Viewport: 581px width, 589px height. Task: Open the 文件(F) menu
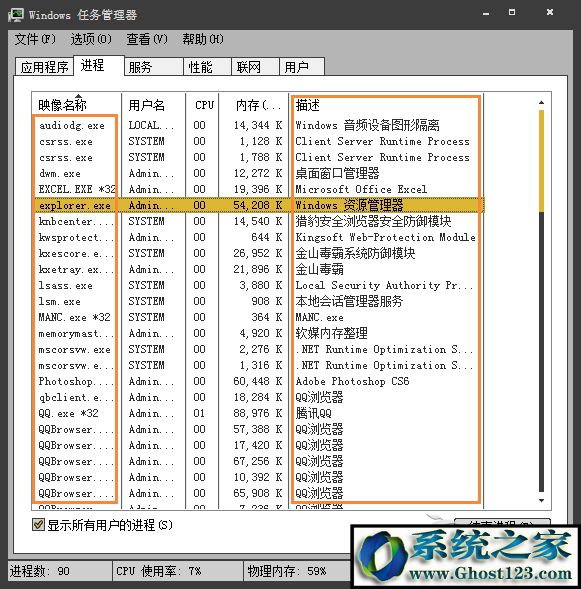click(35, 39)
